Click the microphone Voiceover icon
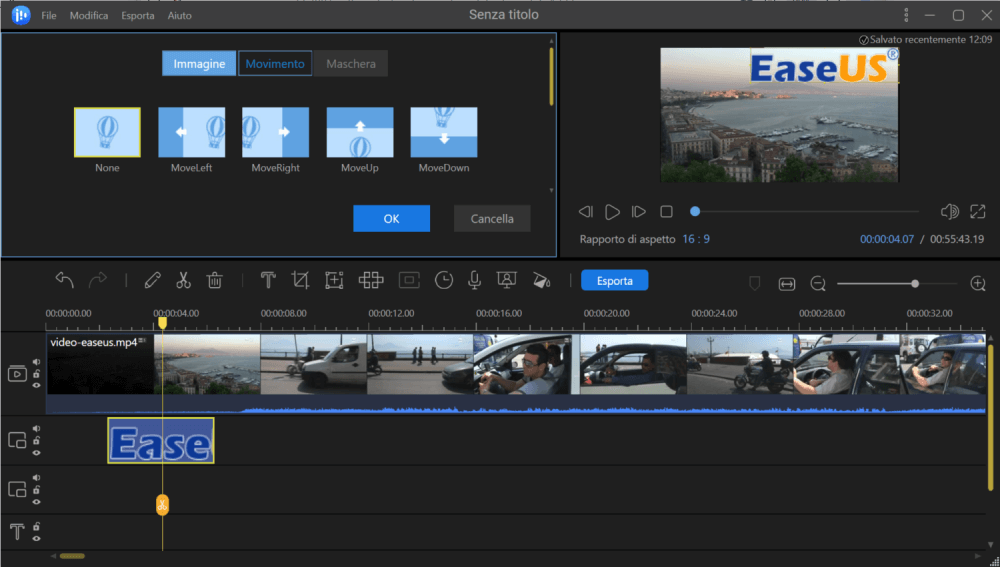The image size is (1000, 567). (x=475, y=281)
